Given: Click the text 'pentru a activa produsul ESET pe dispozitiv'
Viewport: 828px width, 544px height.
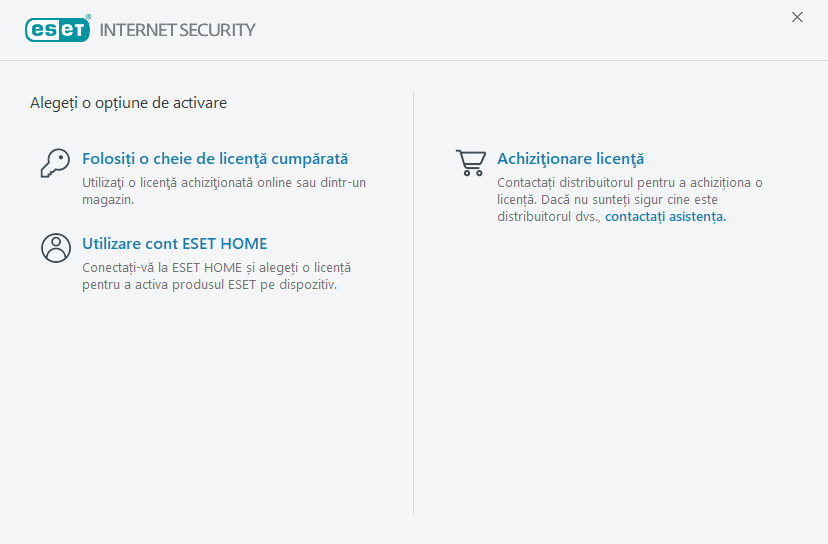Looking at the screenshot, I should (210, 285).
